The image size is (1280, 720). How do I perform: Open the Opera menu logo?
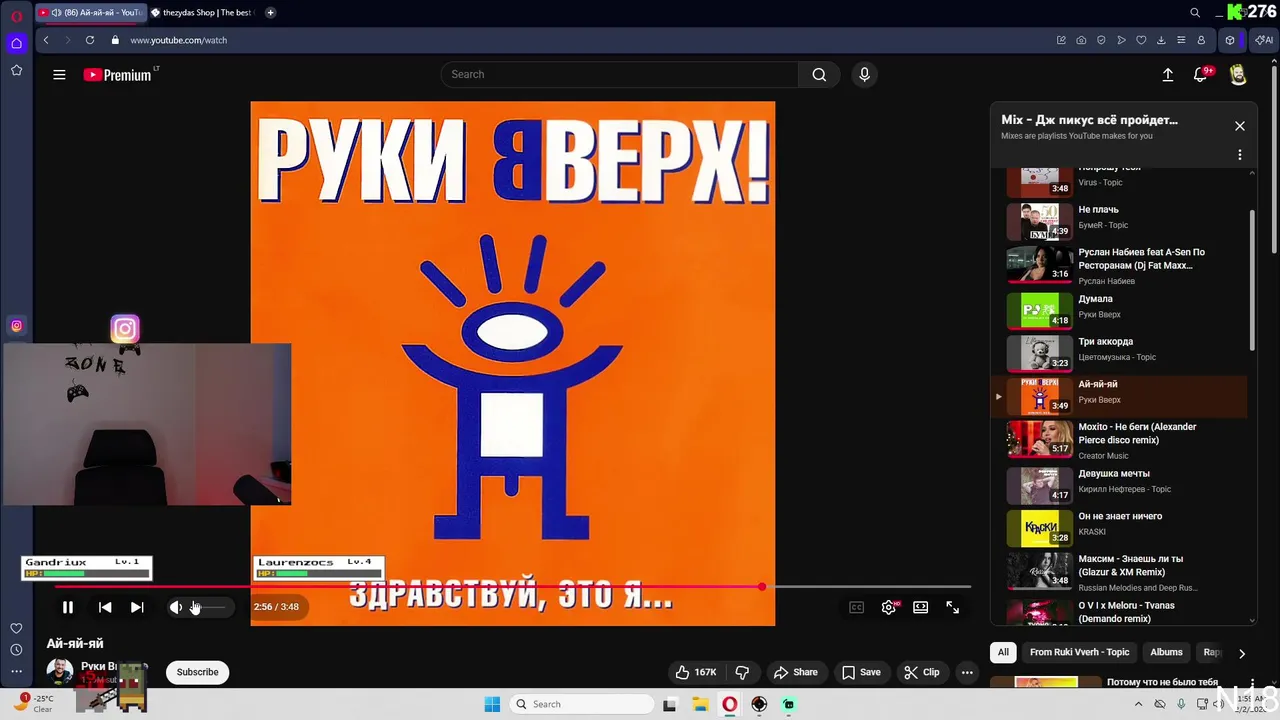[16, 16]
